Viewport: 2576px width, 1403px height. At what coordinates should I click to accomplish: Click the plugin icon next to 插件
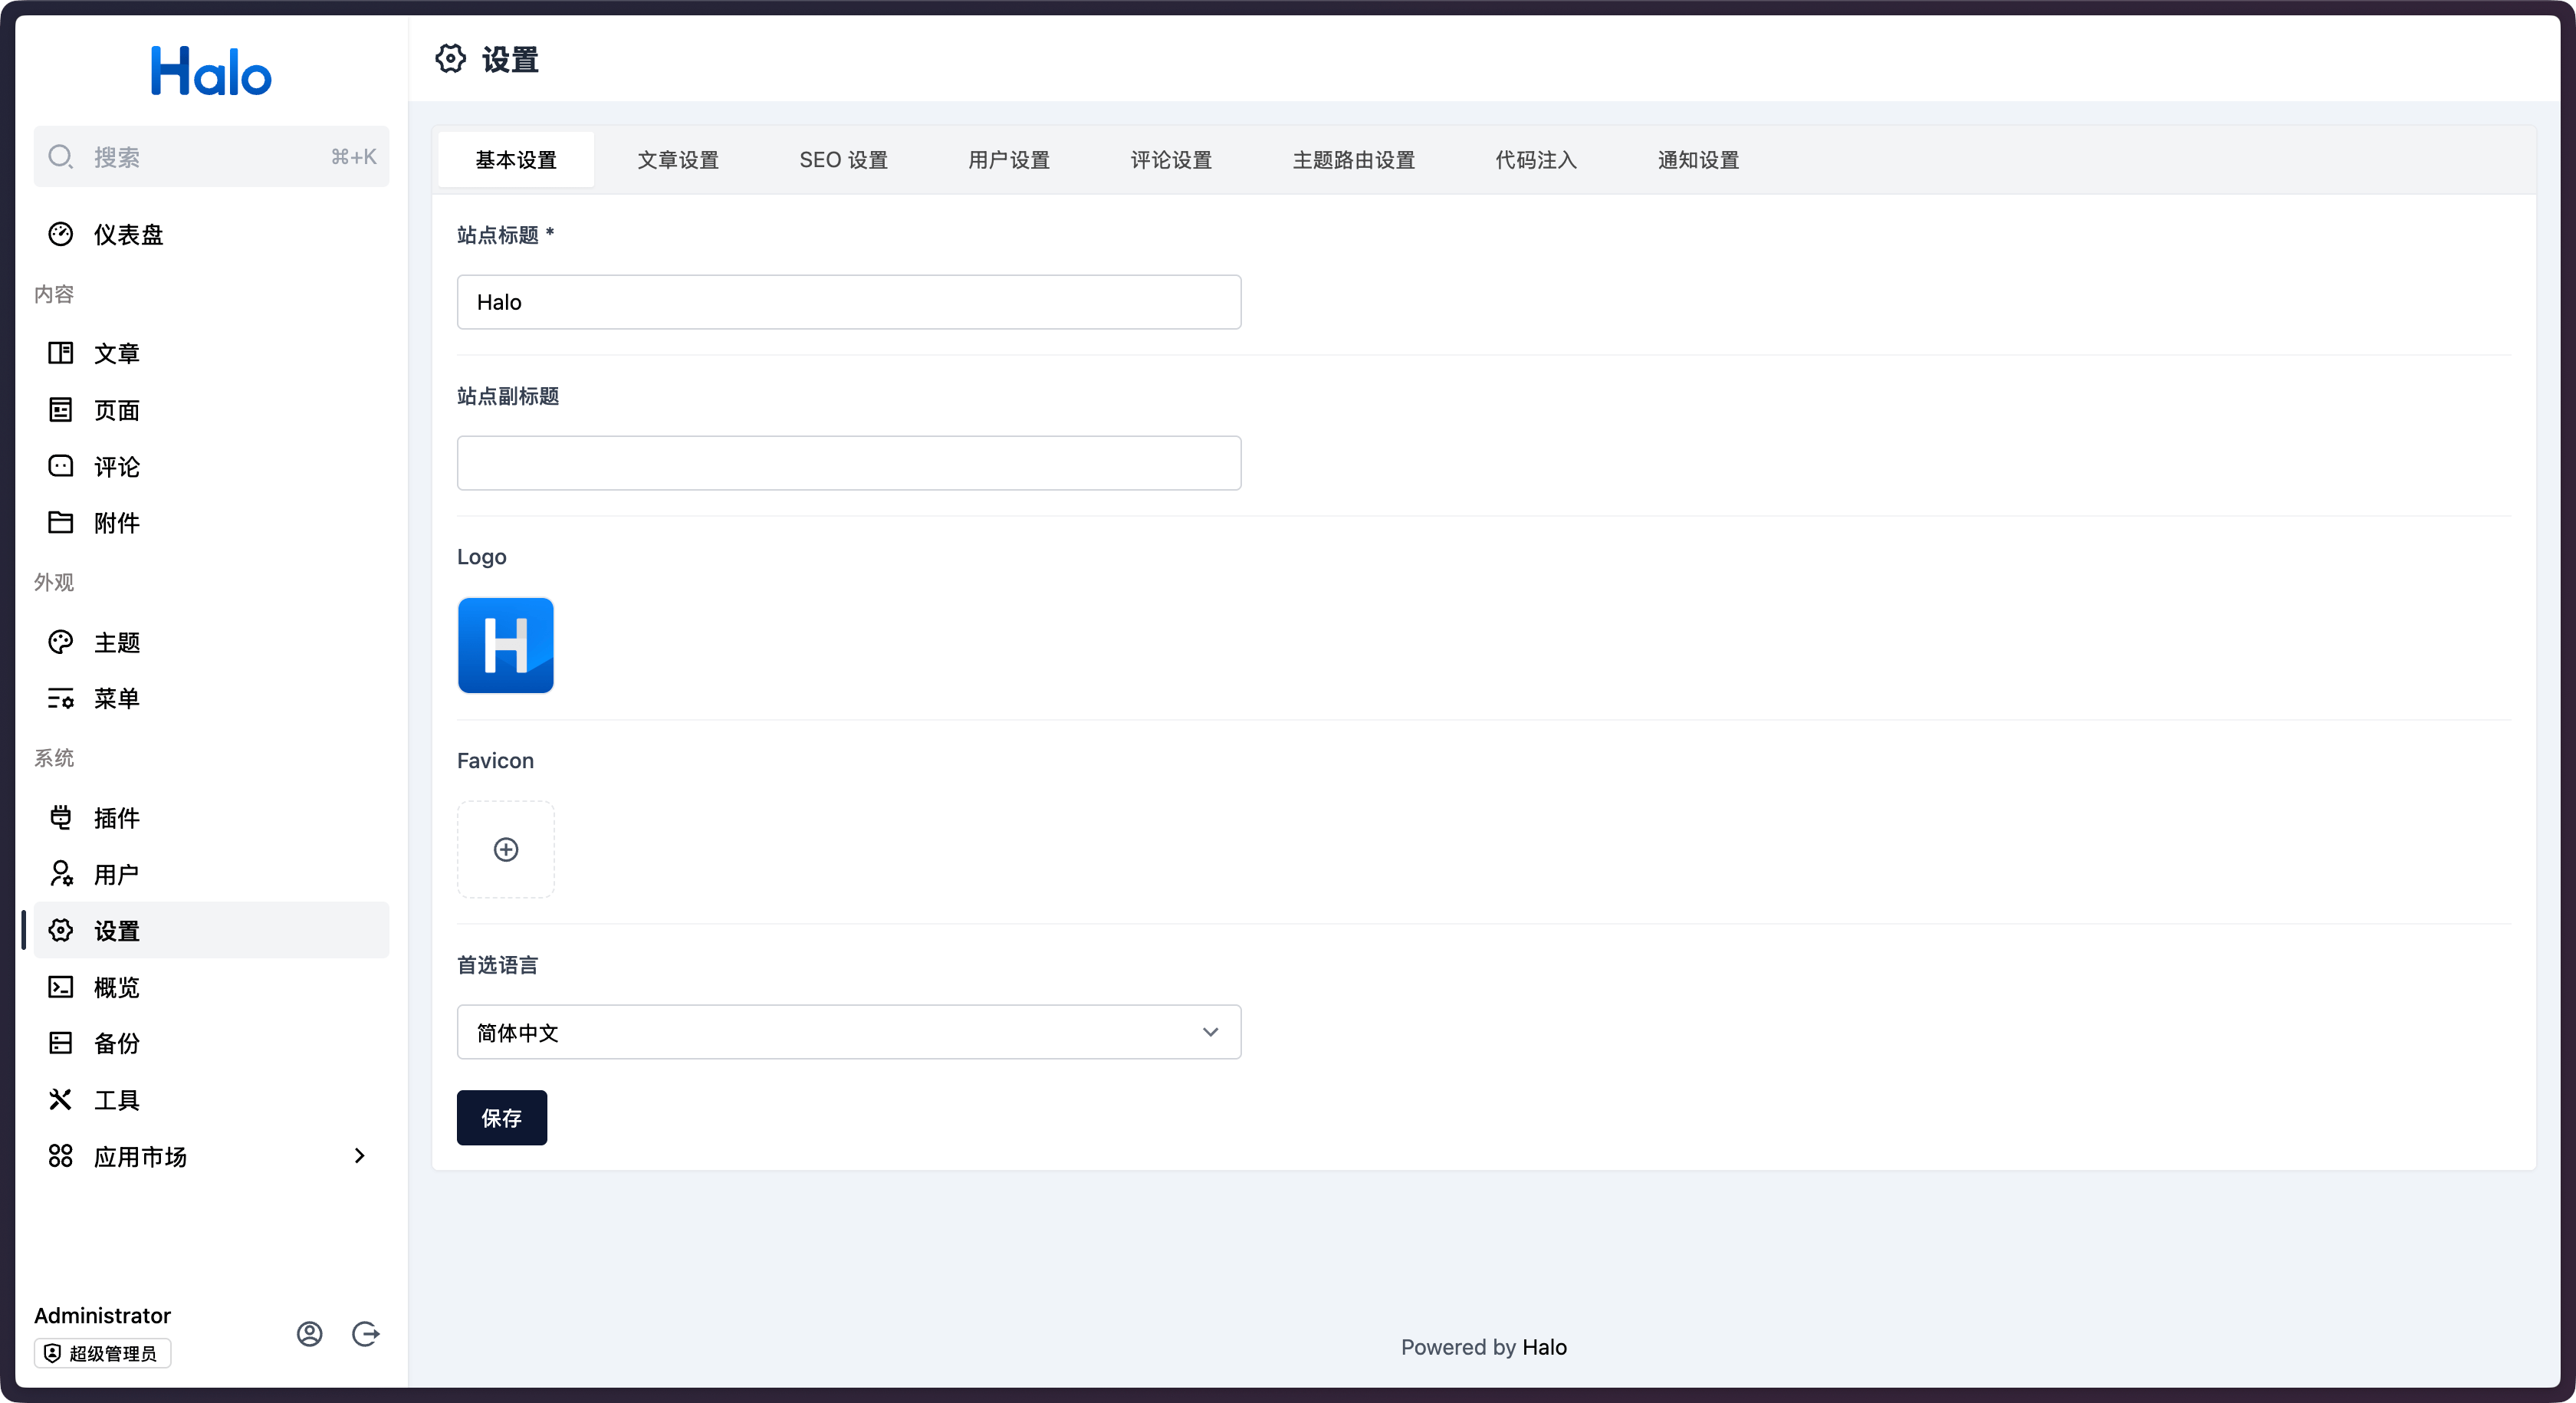click(61, 817)
